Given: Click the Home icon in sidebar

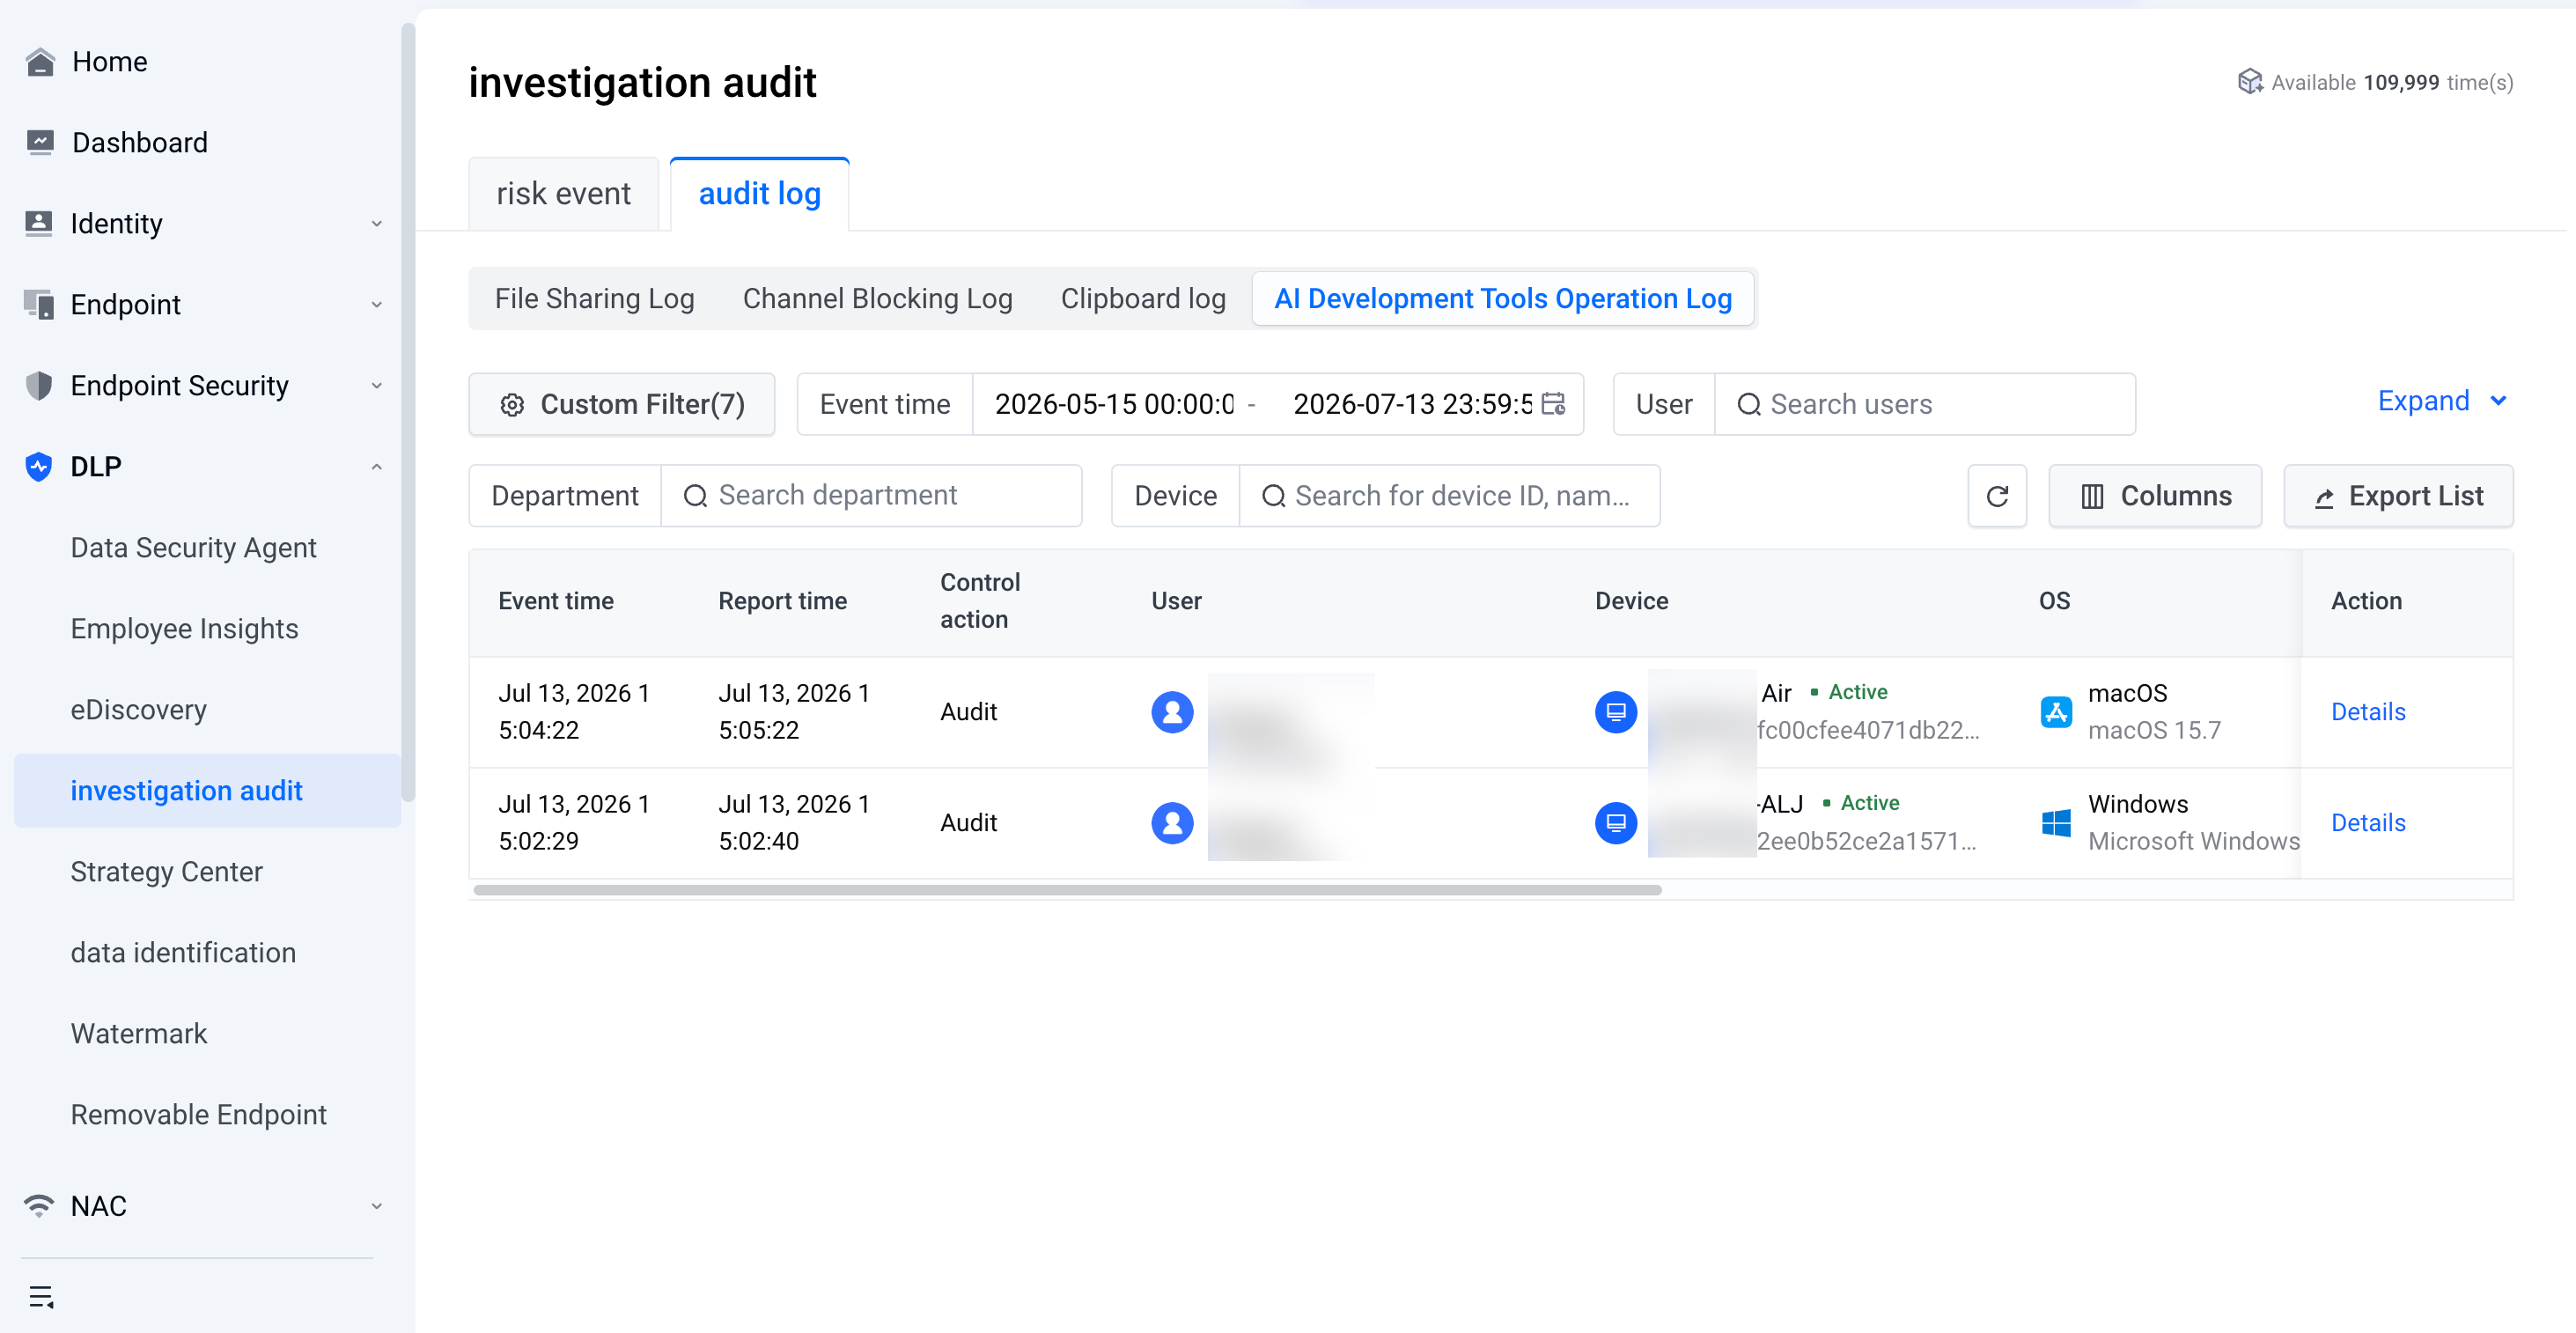Looking at the screenshot, I should [40, 62].
